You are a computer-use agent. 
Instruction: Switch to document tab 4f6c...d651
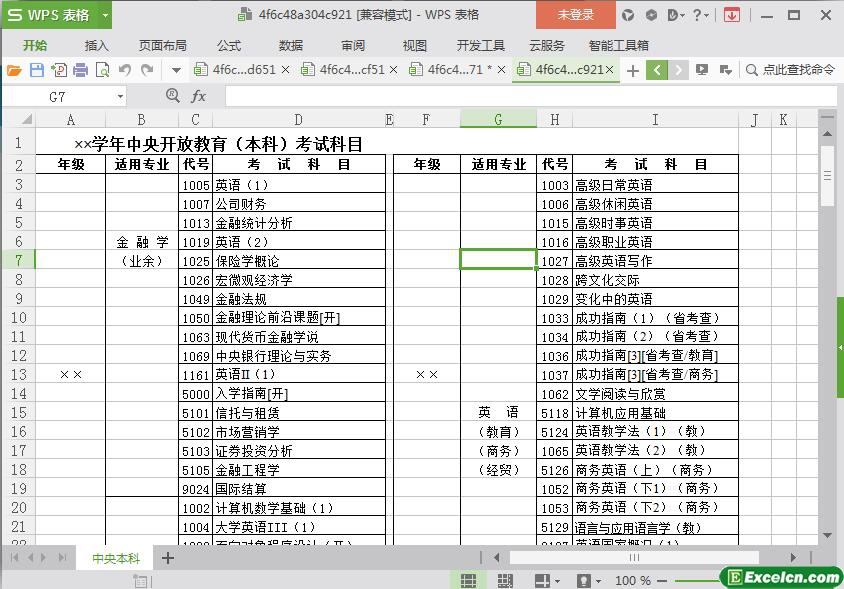coord(244,70)
